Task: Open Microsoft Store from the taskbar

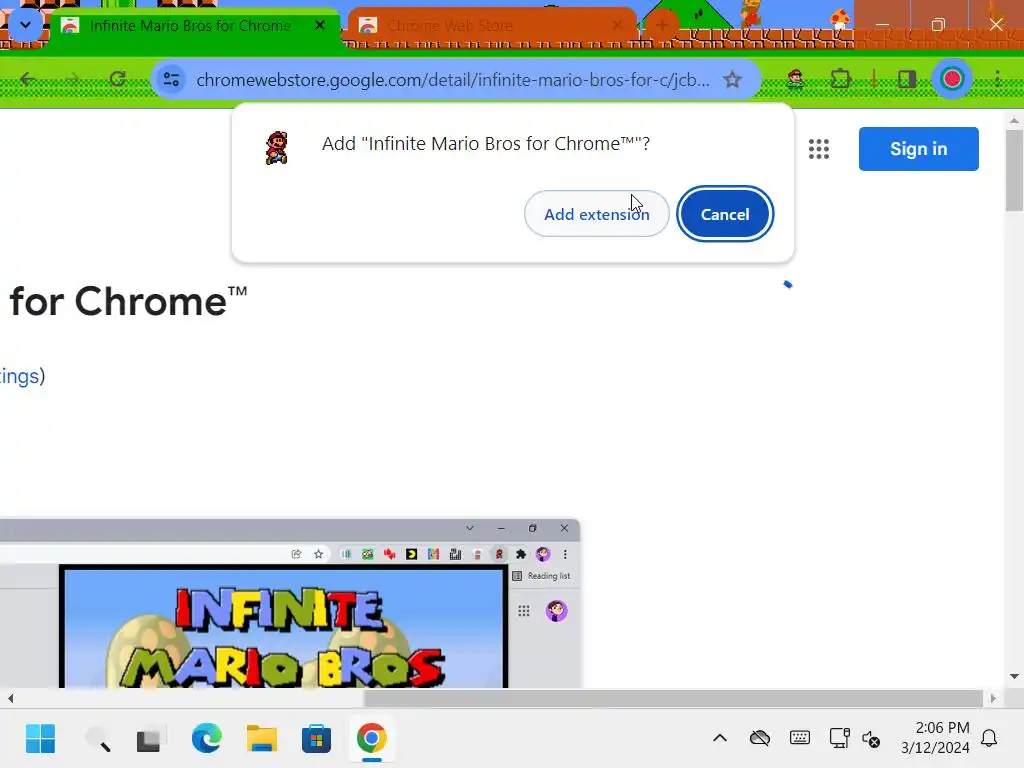Action: pyautogui.click(x=316, y=739)
